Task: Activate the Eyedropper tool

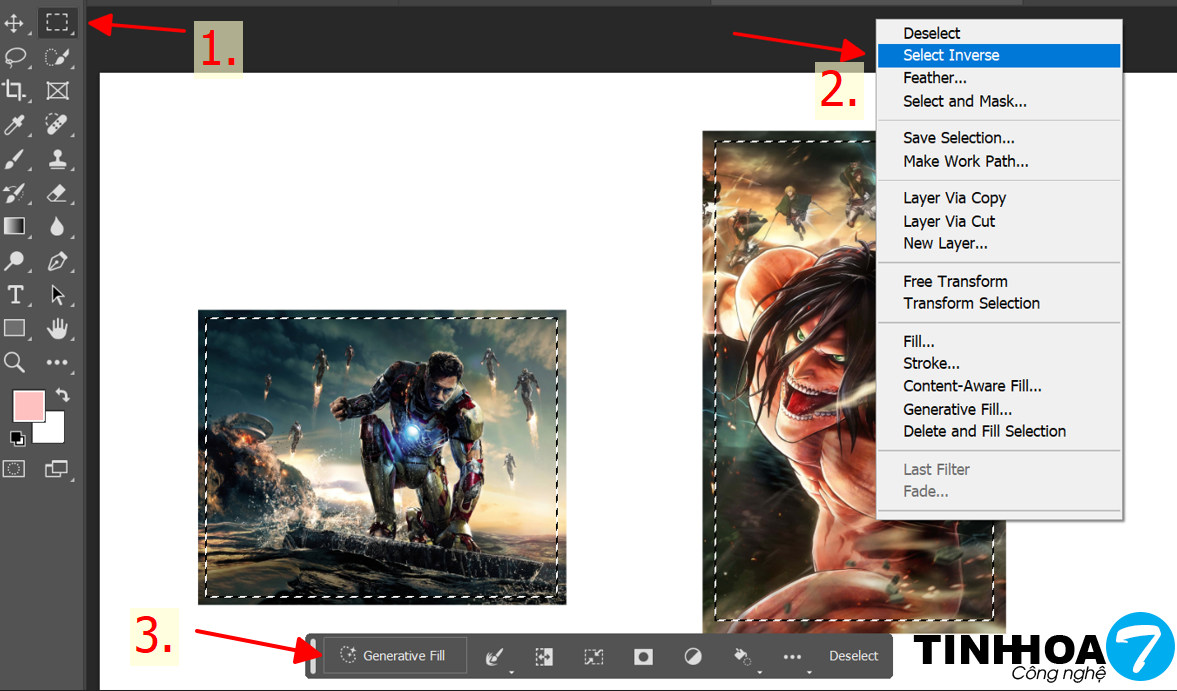Action: click(15, 125)
